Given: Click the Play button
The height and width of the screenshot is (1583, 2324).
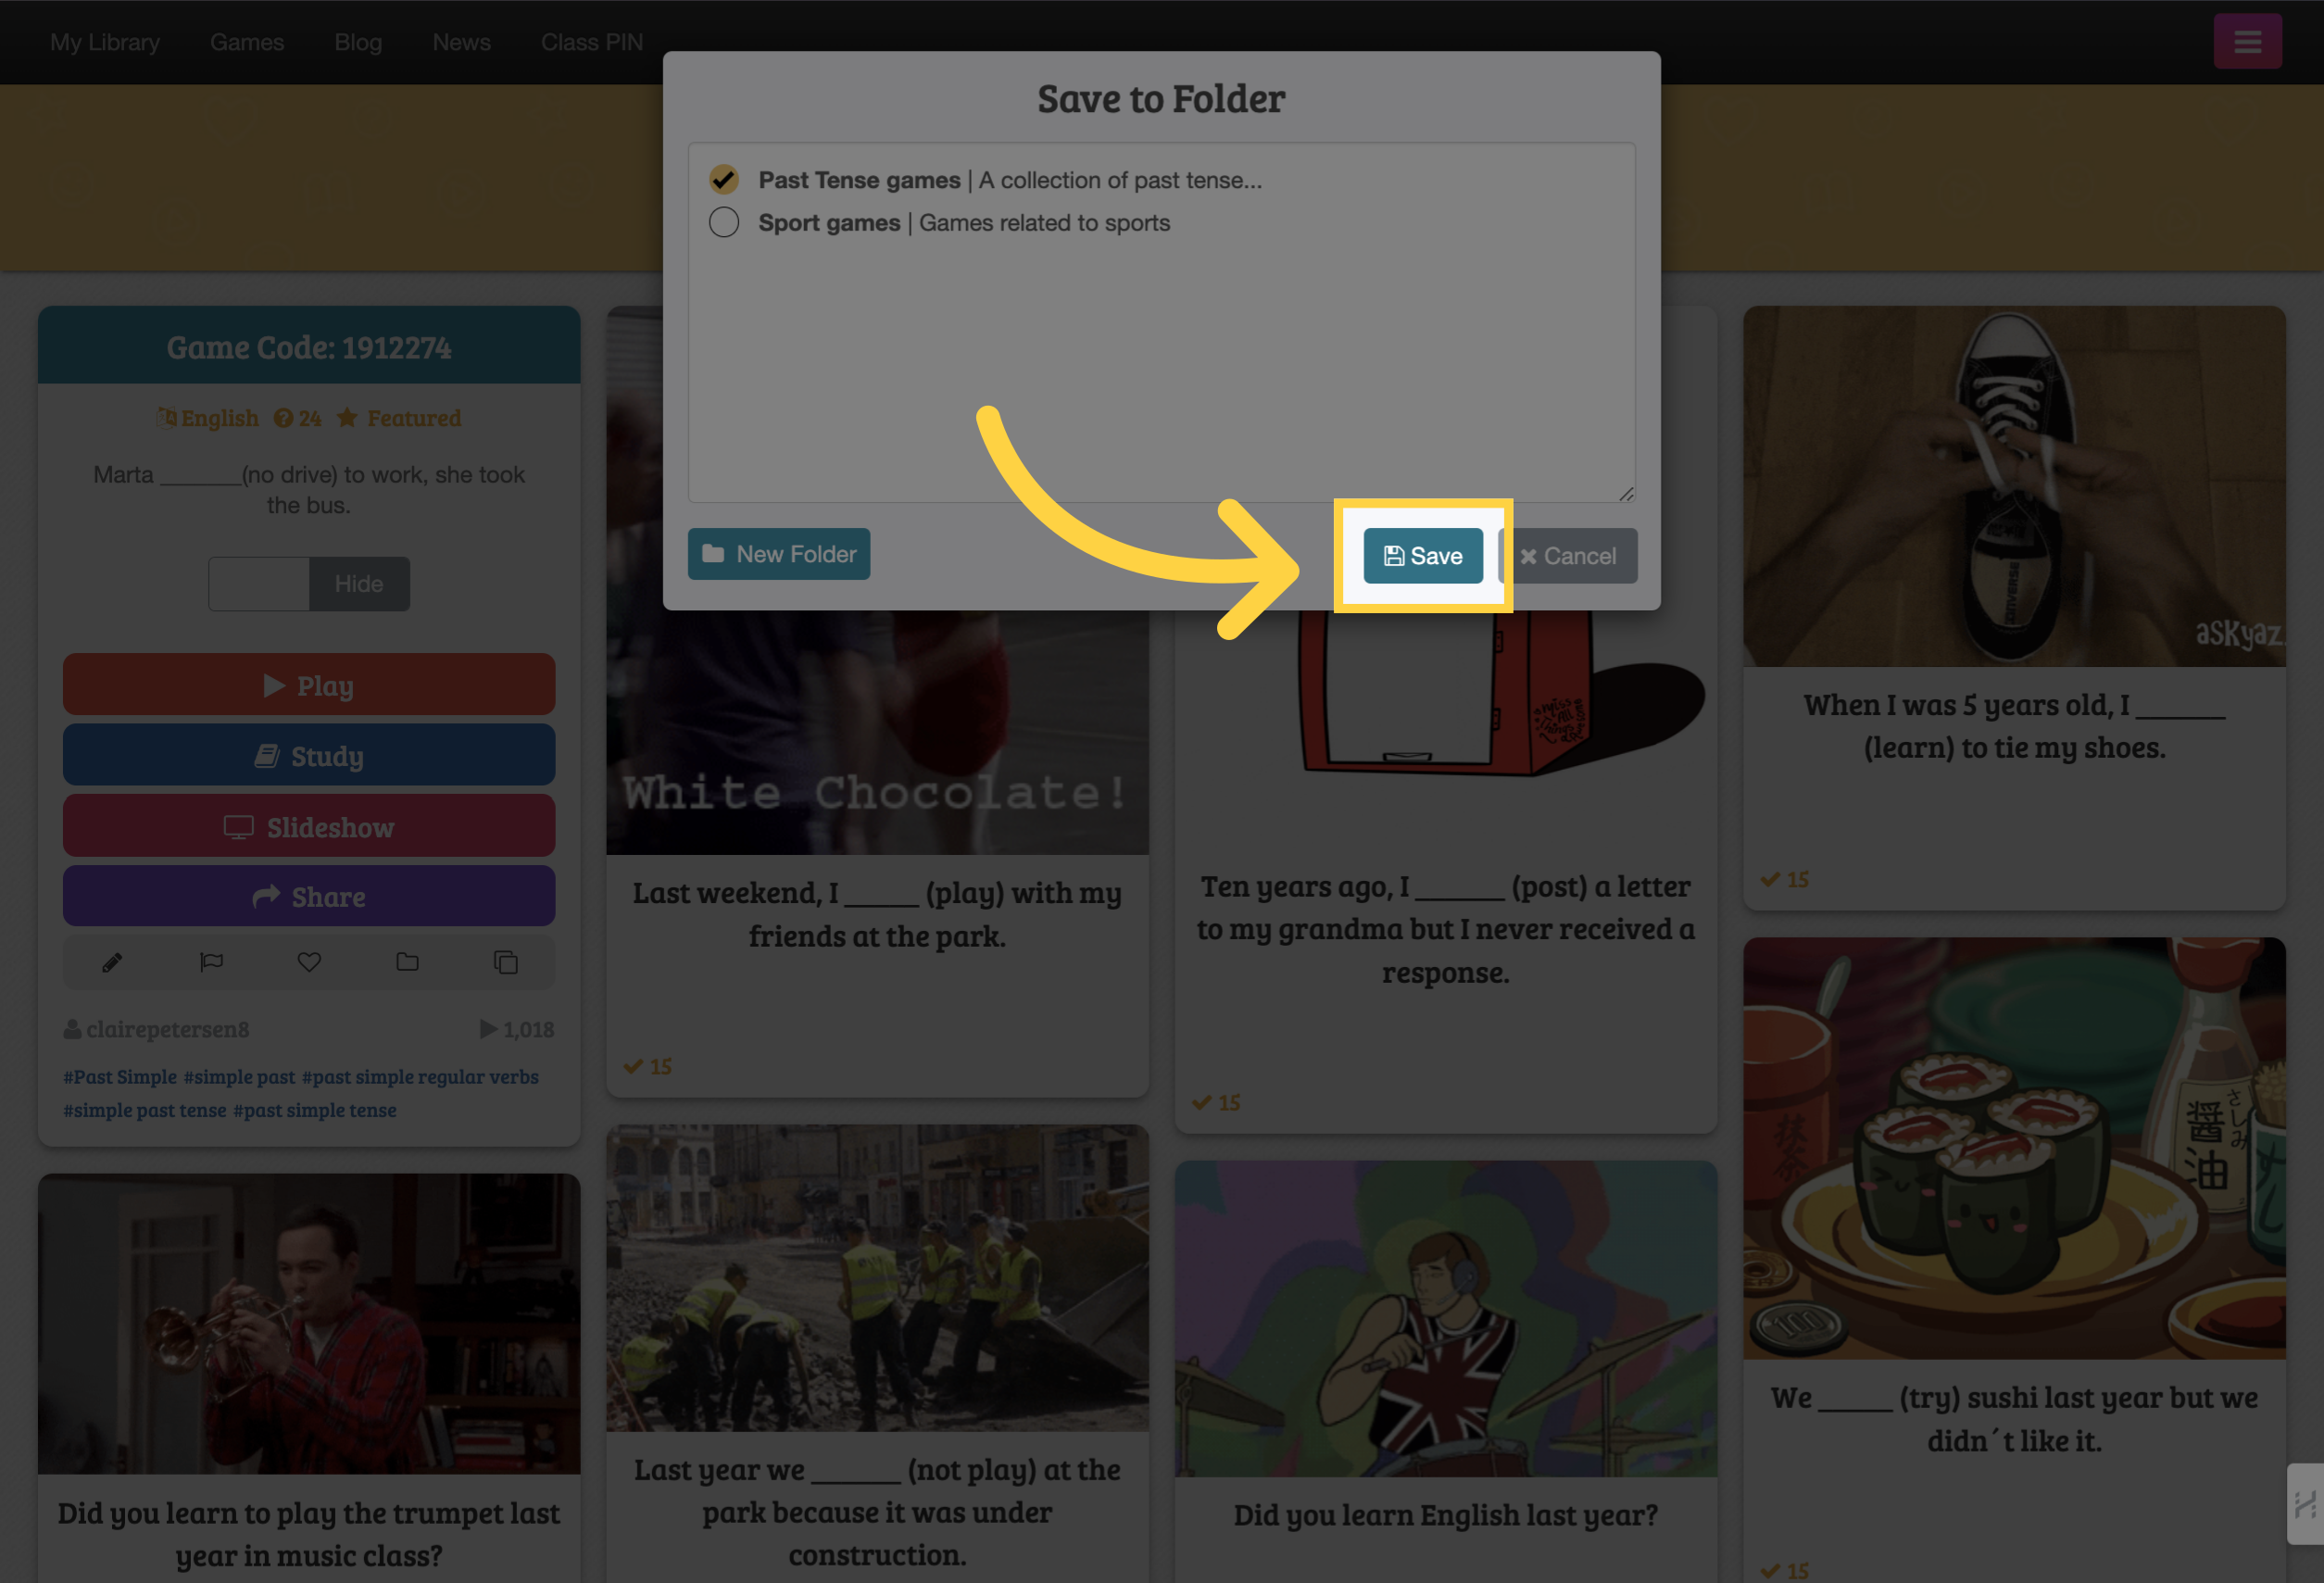Looking at the screenshot, I should (309, 685).
